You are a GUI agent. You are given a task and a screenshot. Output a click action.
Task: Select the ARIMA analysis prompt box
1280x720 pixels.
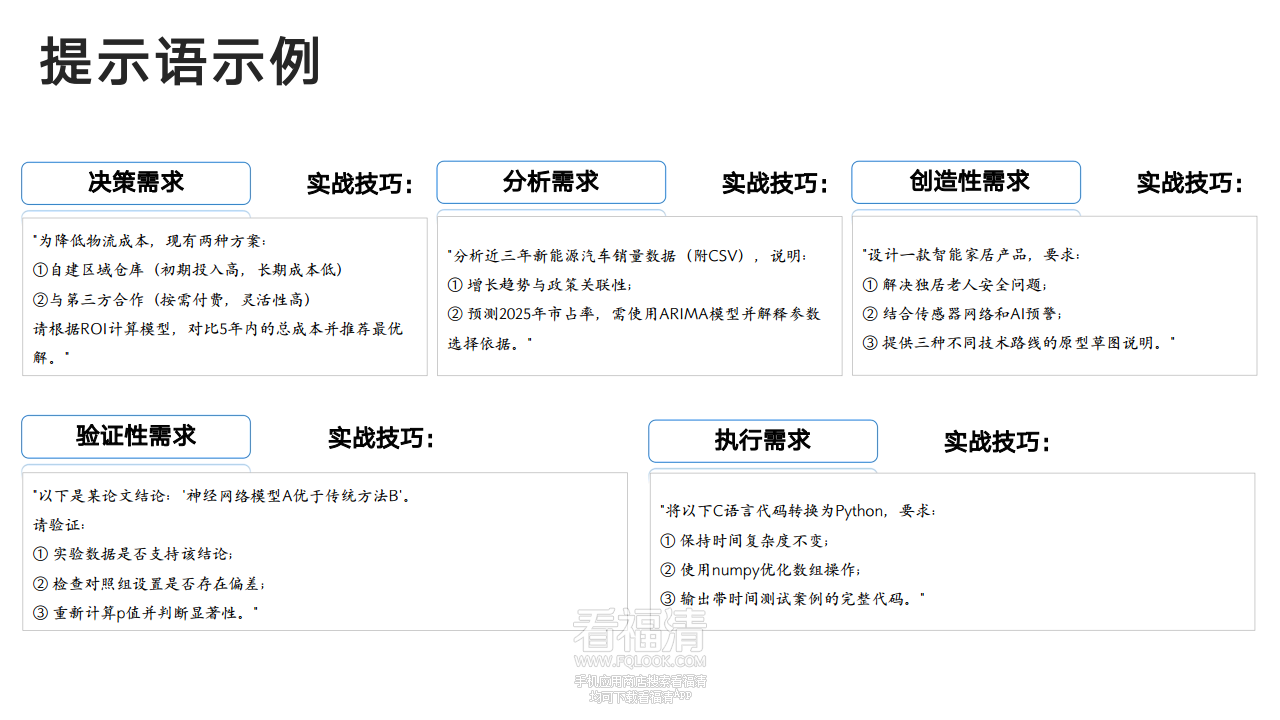point(638,296)
